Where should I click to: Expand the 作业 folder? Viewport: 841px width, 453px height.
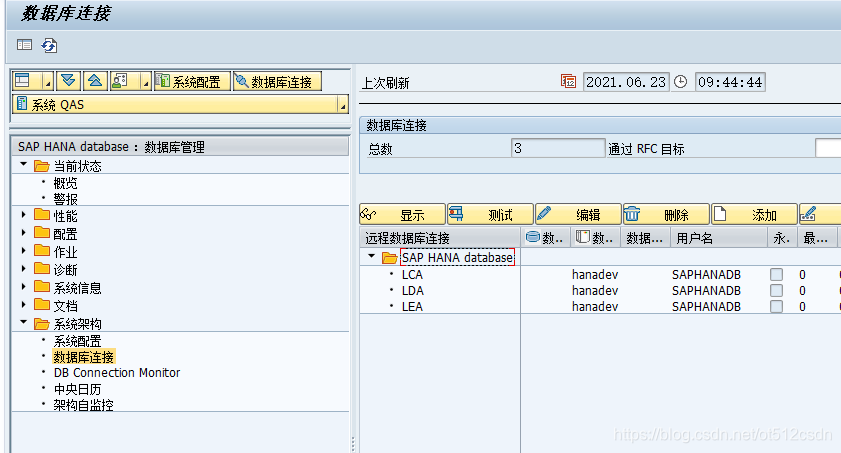coord(23,251)
